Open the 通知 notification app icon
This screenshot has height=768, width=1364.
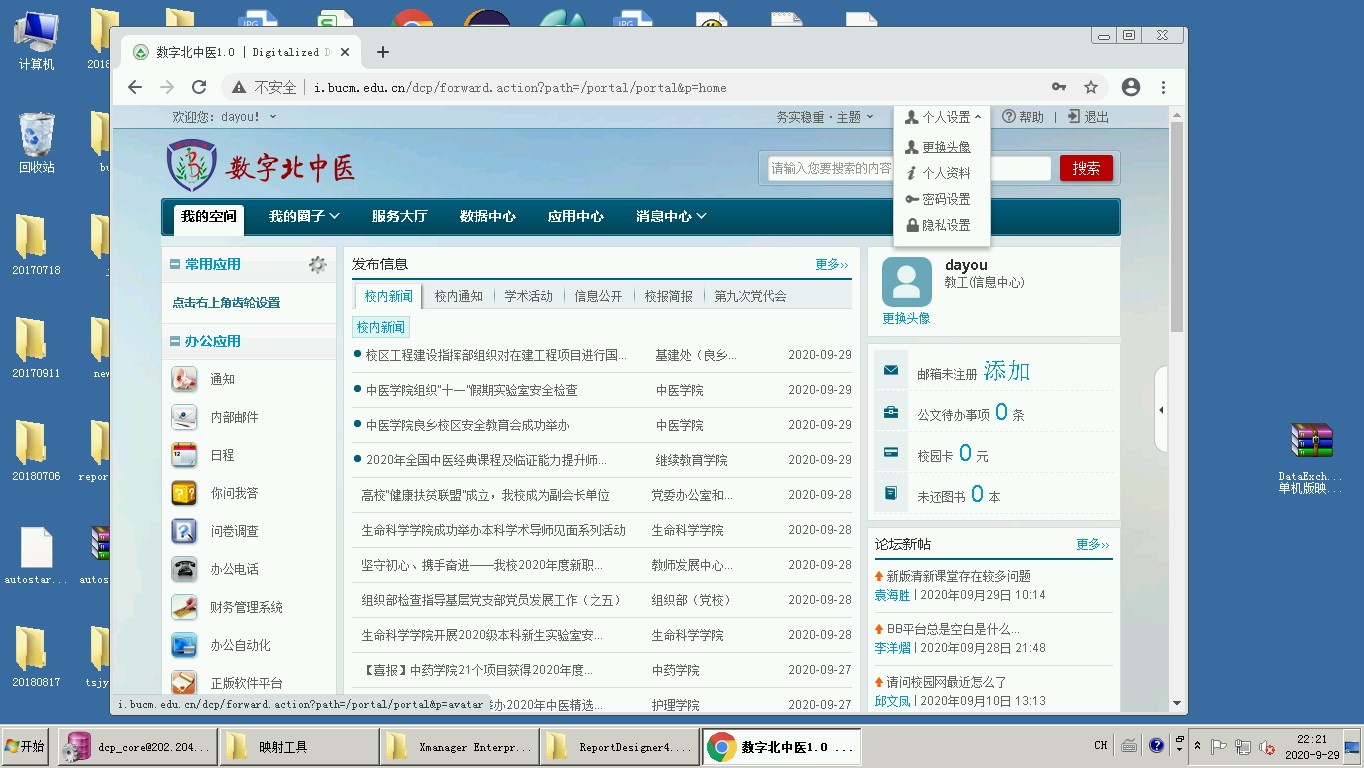184,379
